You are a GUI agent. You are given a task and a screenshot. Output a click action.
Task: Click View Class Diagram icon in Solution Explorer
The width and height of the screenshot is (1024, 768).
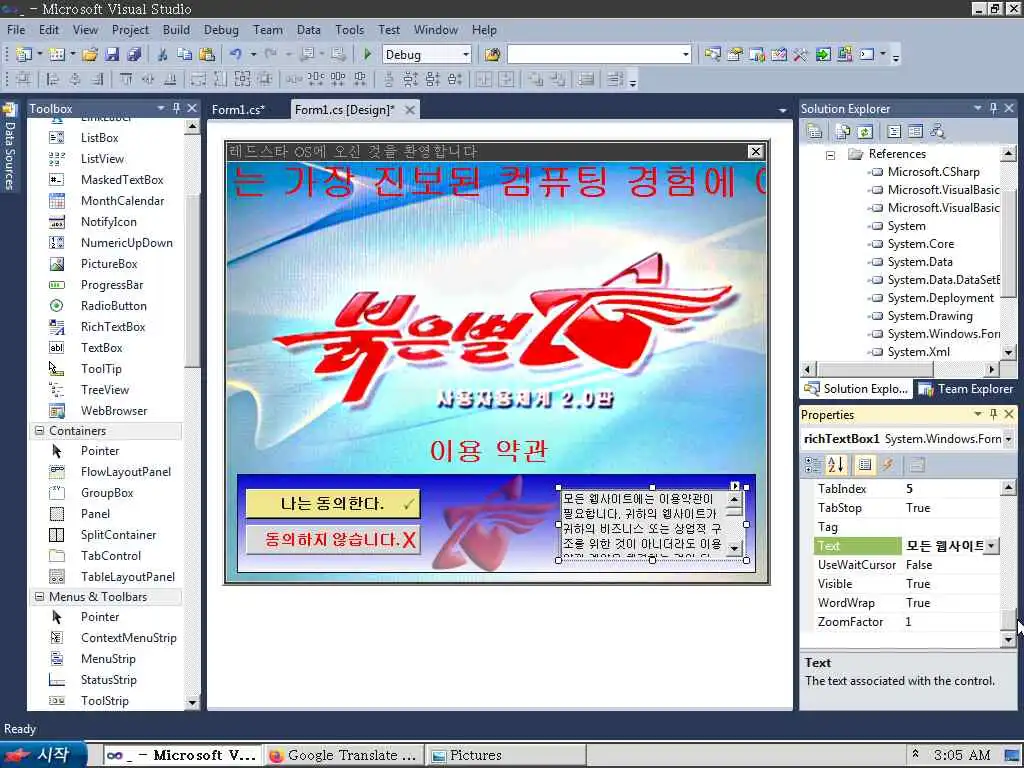[938, 131]
